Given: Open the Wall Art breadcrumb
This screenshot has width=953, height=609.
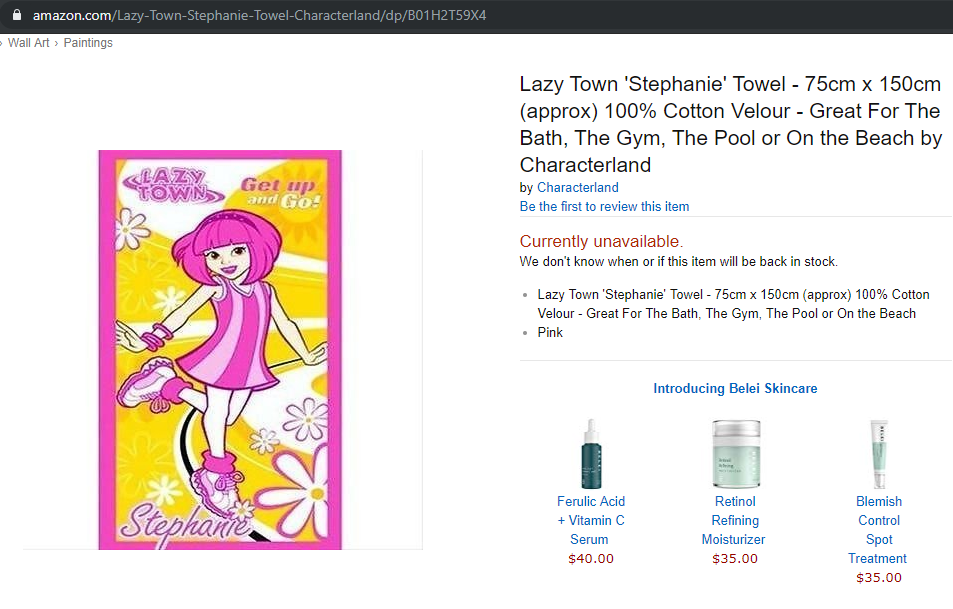Looking at the screenshot, I should [29, 43].
